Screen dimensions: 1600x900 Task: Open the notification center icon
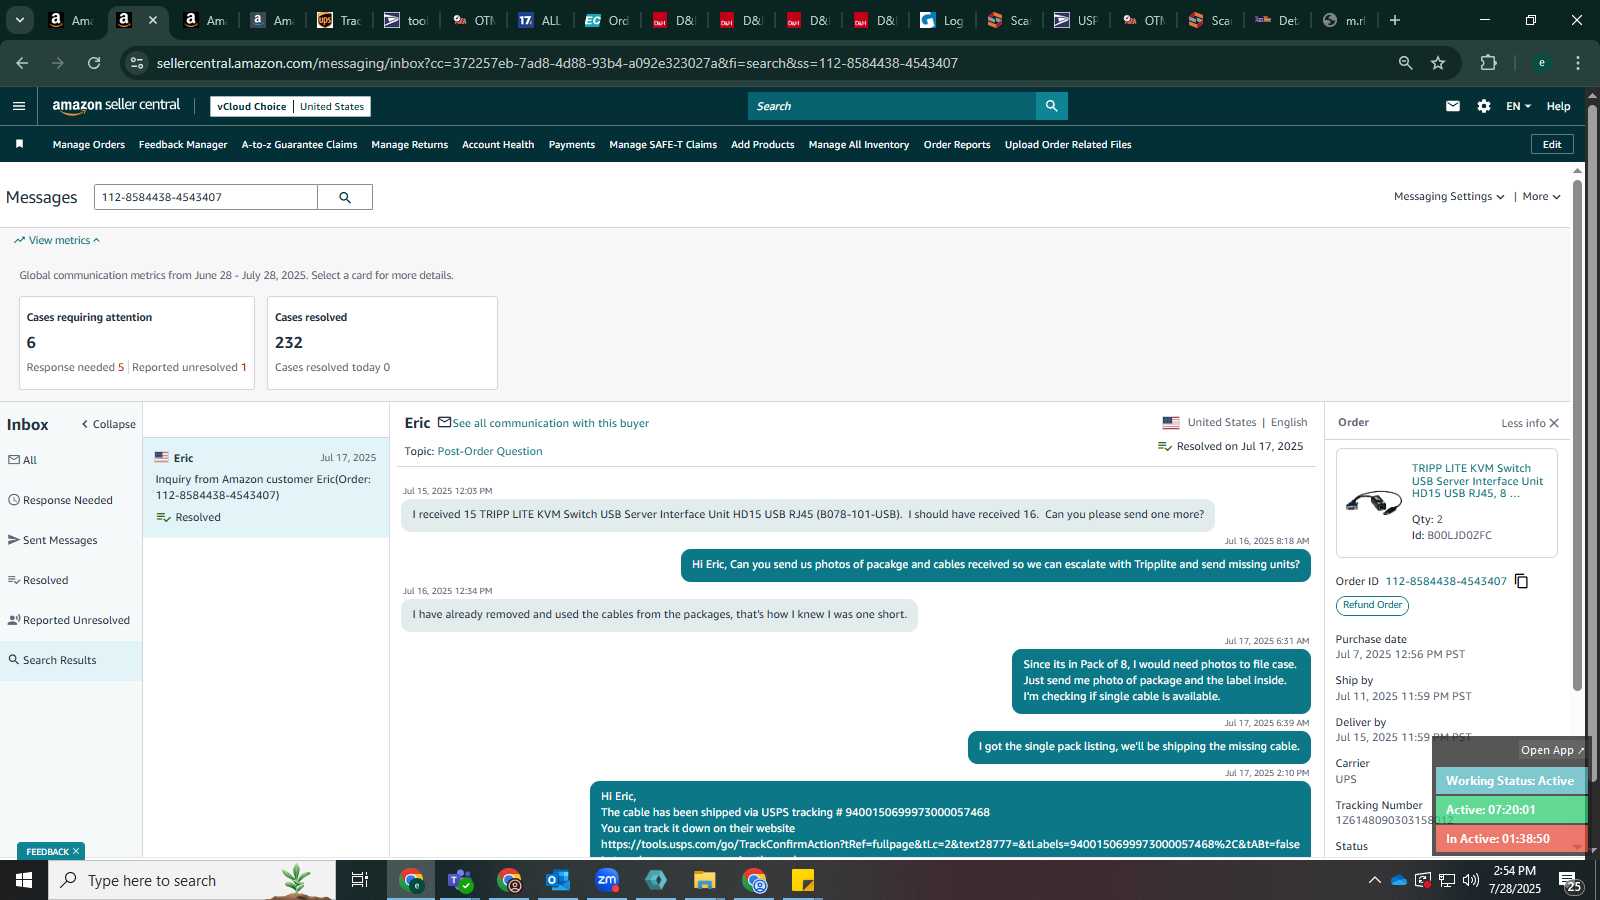coord(1569,881)
